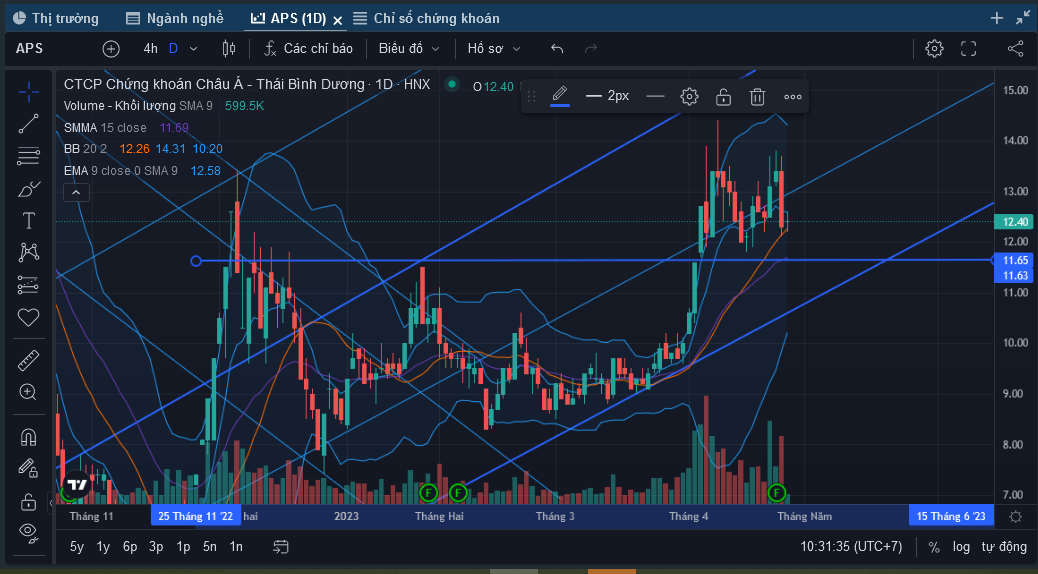Image resolution: width=1038 pixels, height=574 pixels.
Task: Collapse the indicator legend with chevron
Action: click(76, 193)
